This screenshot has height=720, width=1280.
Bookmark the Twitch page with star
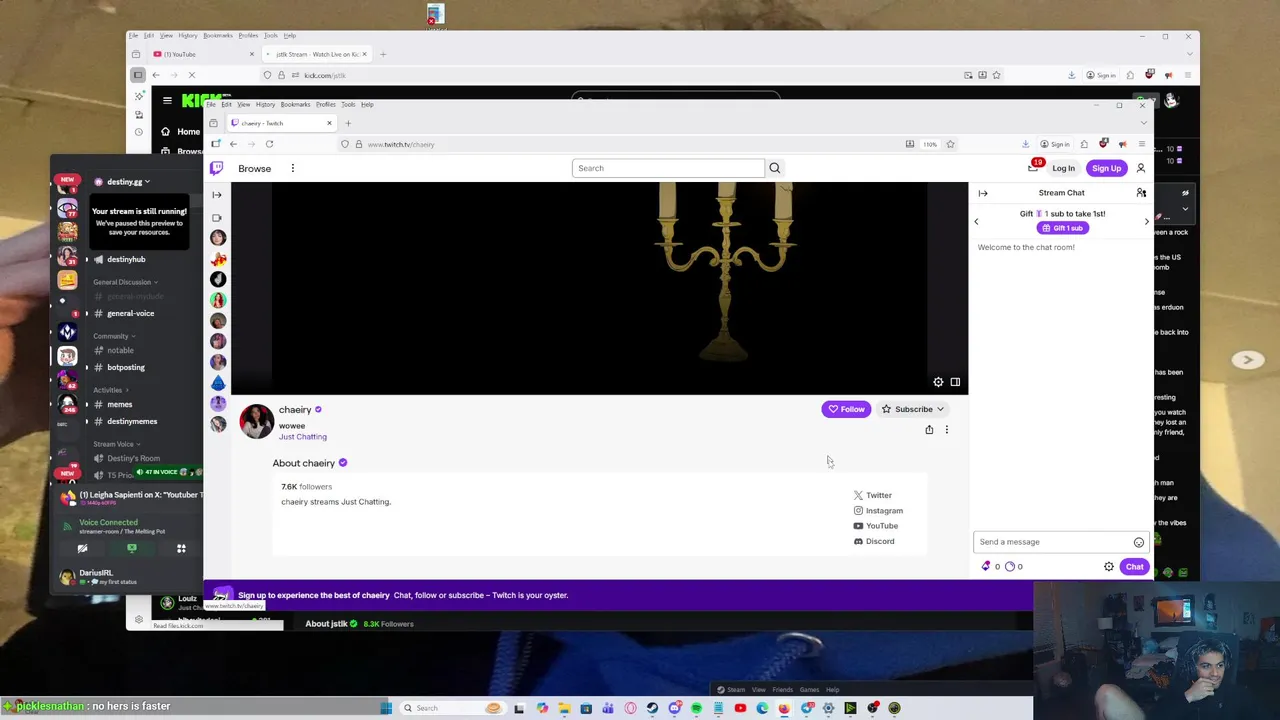click(x=950, y=144)
